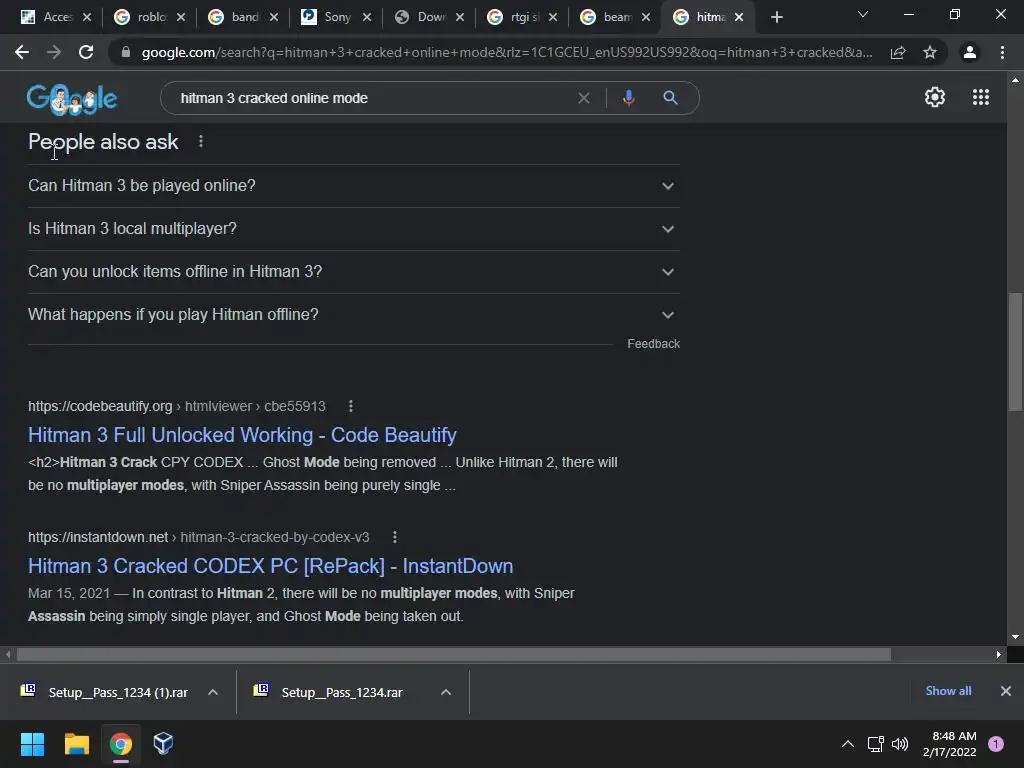The width and height of the screenshot is (1024, 768).
Task: Click the horizontal scrollbar thumb
Action: pyautogui.click(x=454, y=654)
